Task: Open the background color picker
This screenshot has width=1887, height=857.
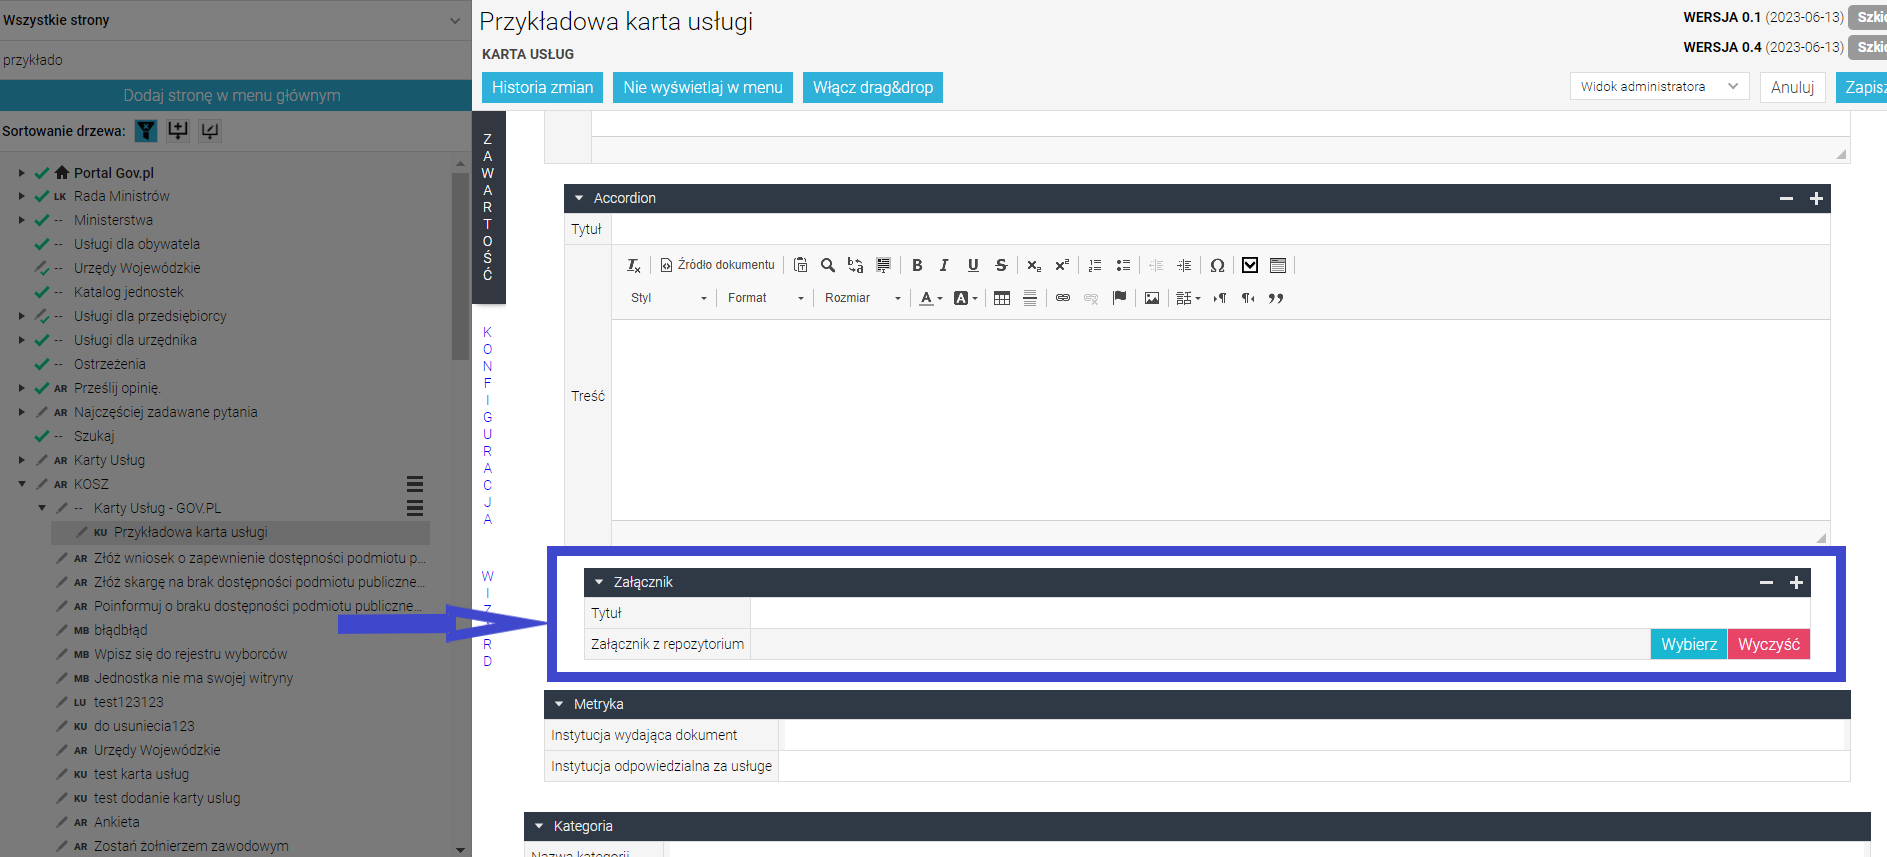Action: tap(966, 298)
